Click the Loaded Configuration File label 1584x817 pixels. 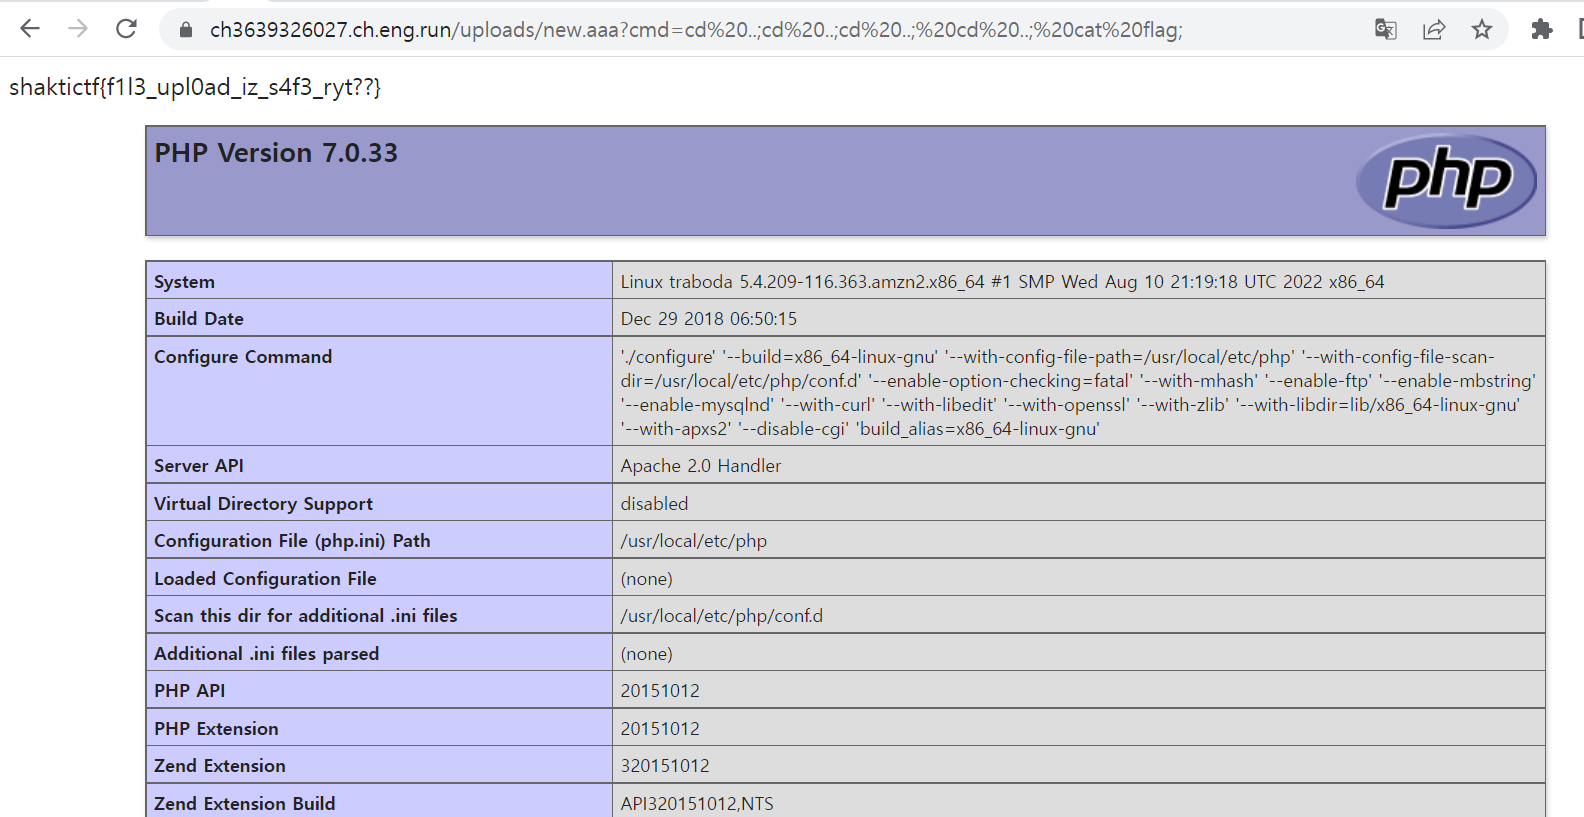(265, 579)
